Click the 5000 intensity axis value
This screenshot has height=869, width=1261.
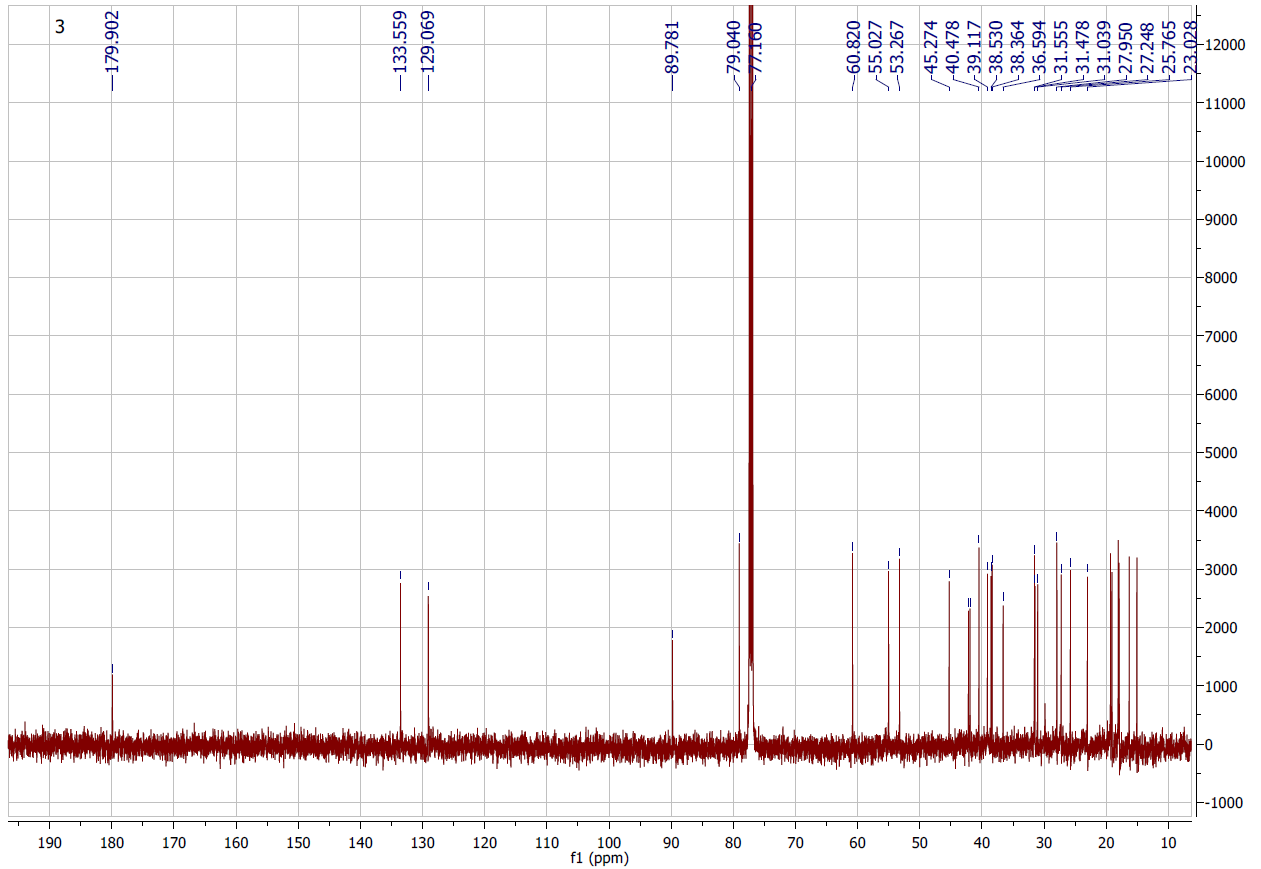[x=1224, y=453]
